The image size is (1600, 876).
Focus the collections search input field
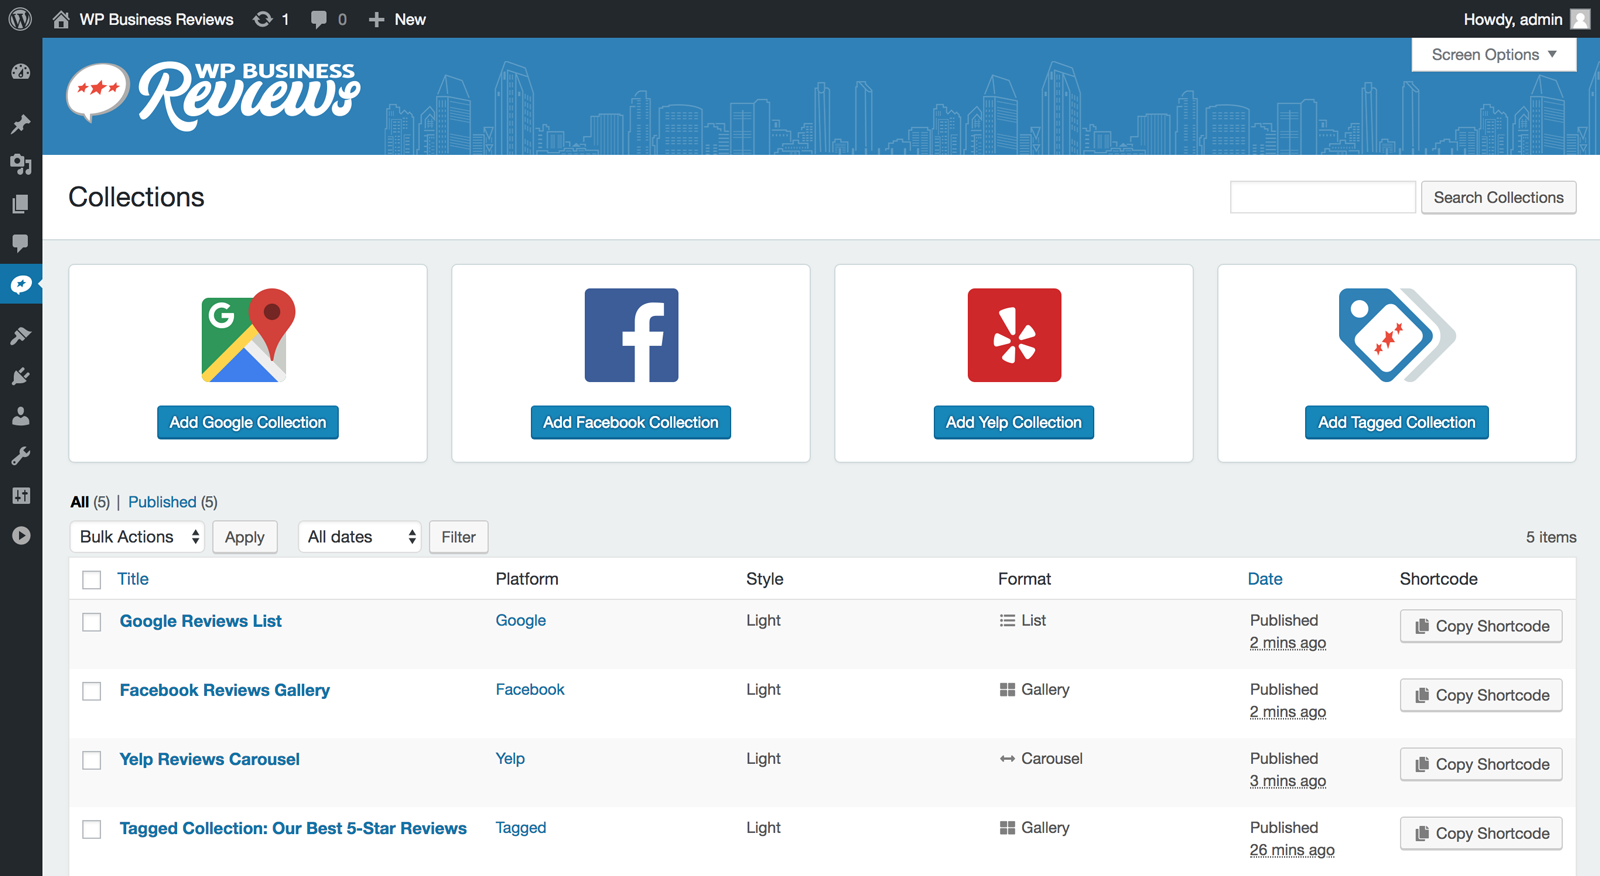pos(1323,197)
